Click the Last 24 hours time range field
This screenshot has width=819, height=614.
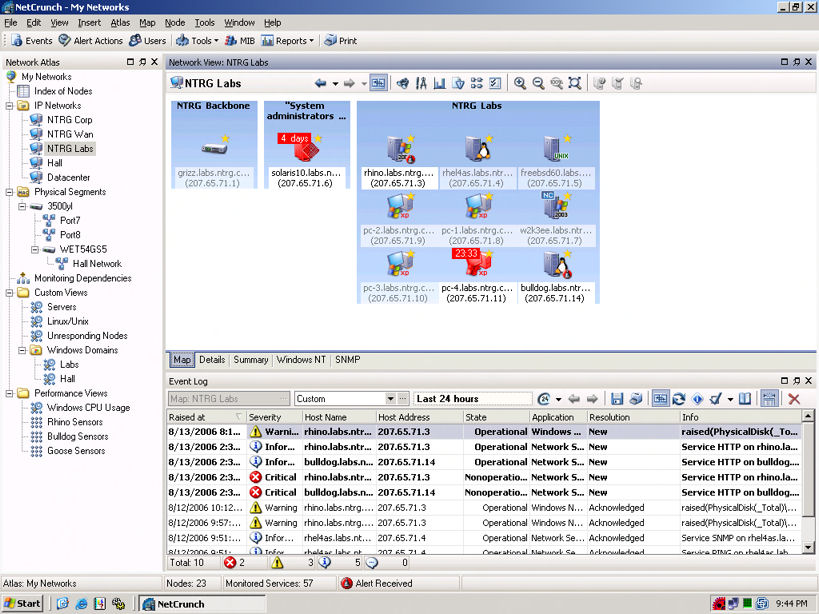pyautogui.click(x=472, y=399)
